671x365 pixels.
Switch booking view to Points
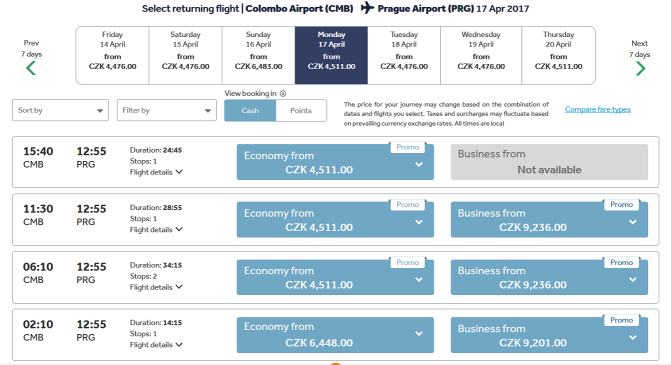click(301, 110)
